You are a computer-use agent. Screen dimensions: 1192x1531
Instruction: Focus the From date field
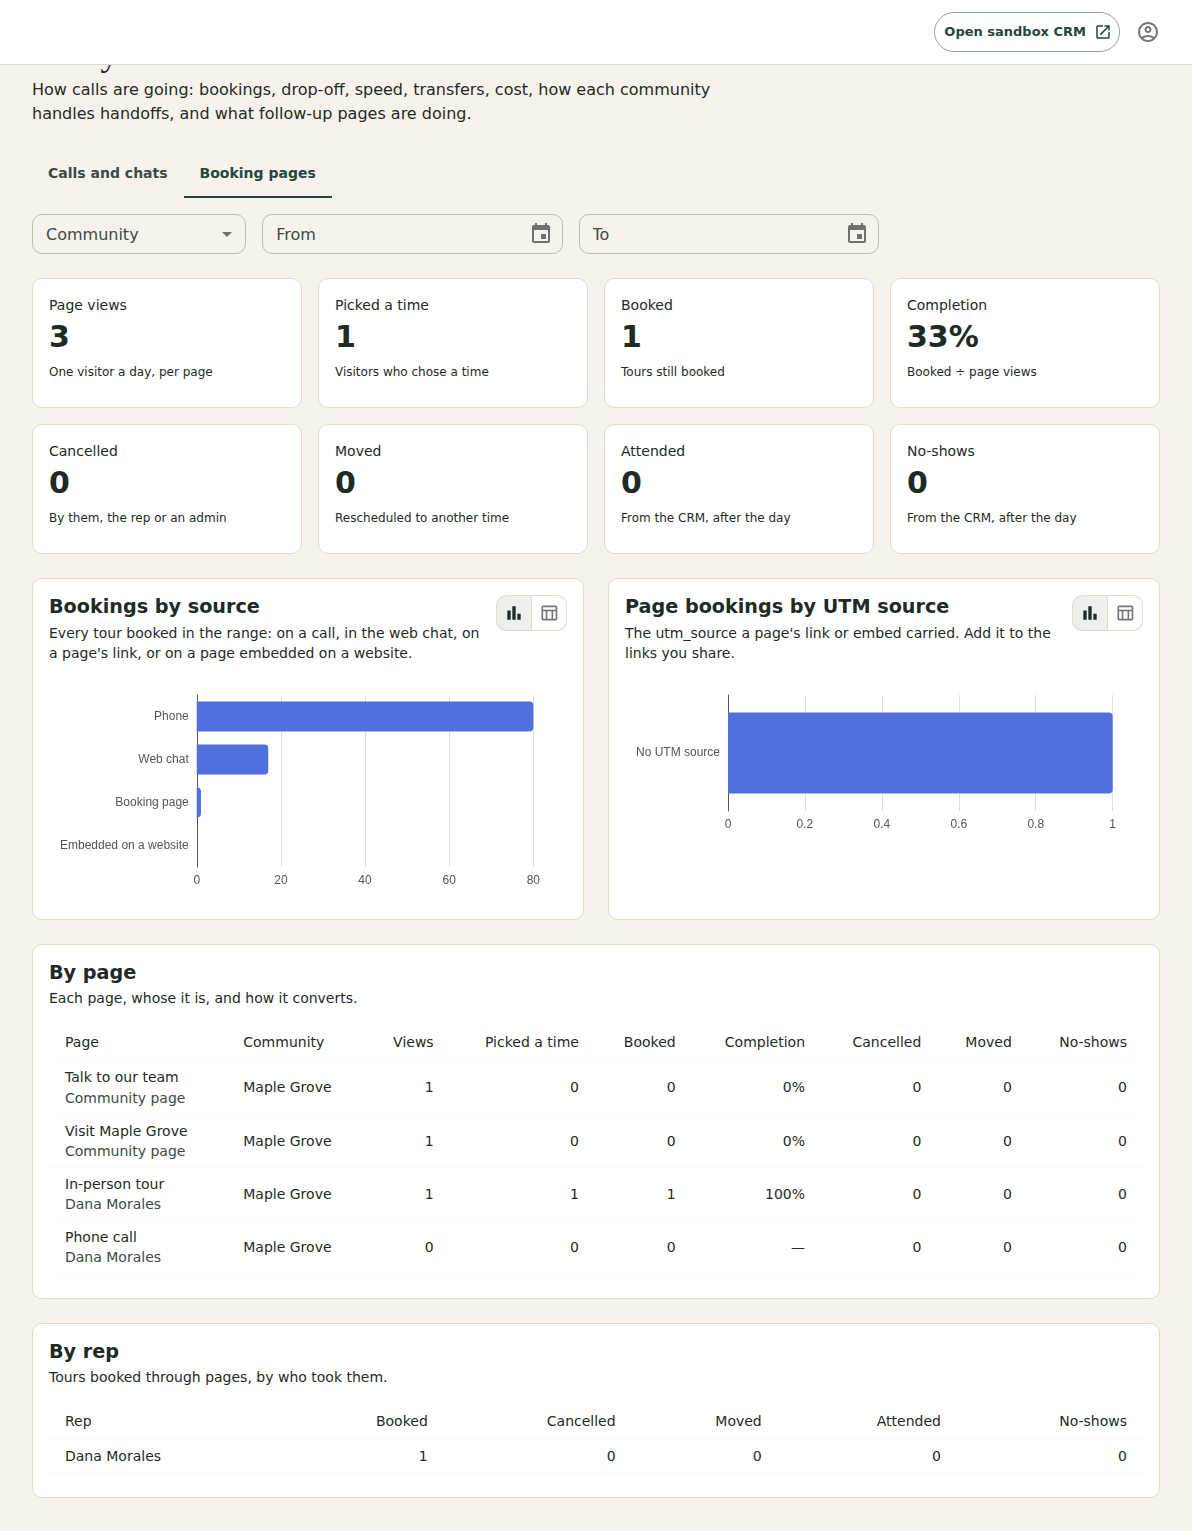[413, 234]
